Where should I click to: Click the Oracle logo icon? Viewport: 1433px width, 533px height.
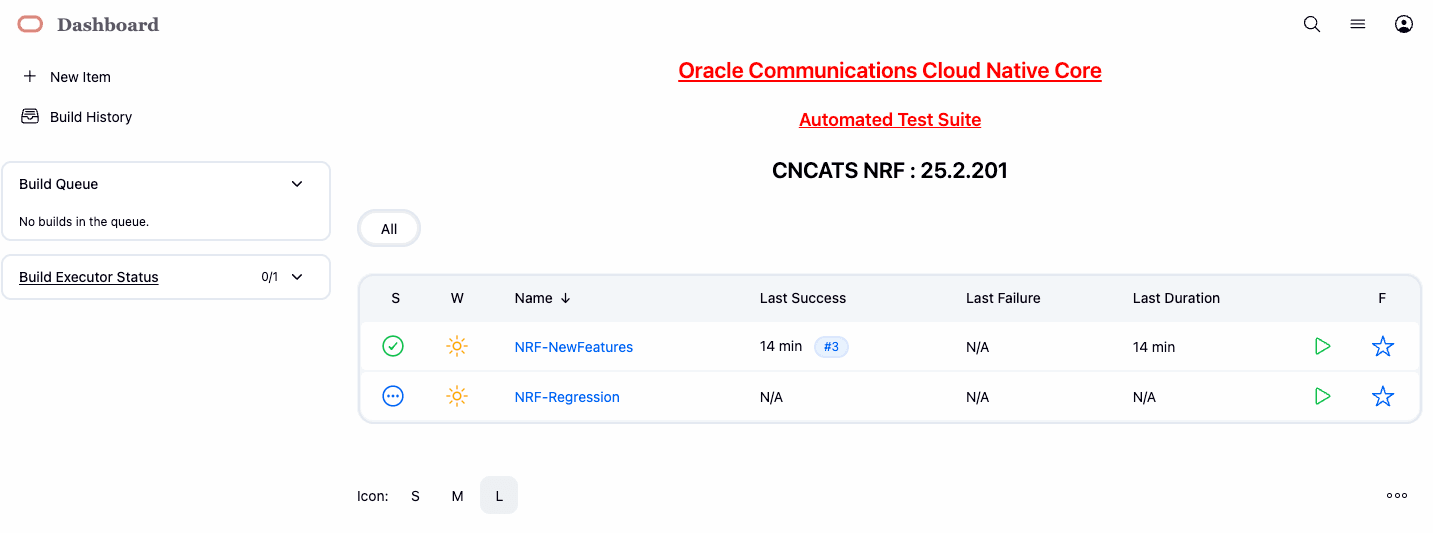30,24
